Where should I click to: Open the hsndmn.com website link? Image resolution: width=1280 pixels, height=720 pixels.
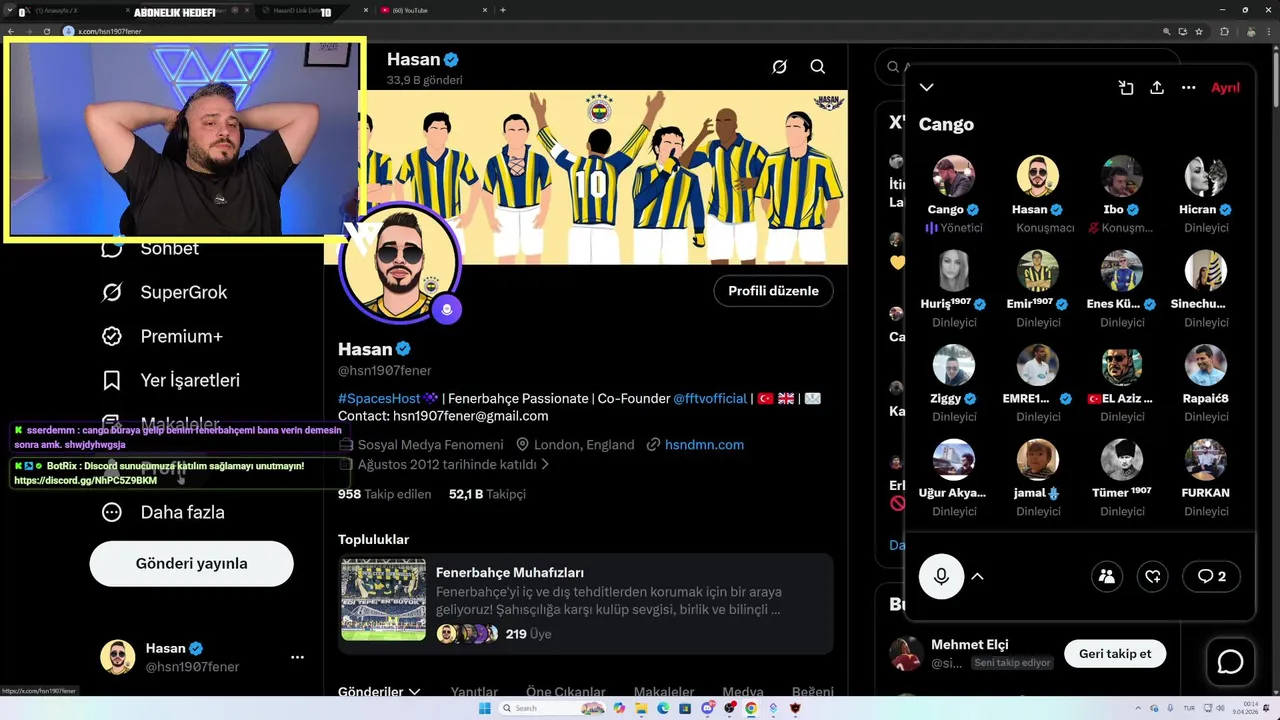(x=704, y=444)
